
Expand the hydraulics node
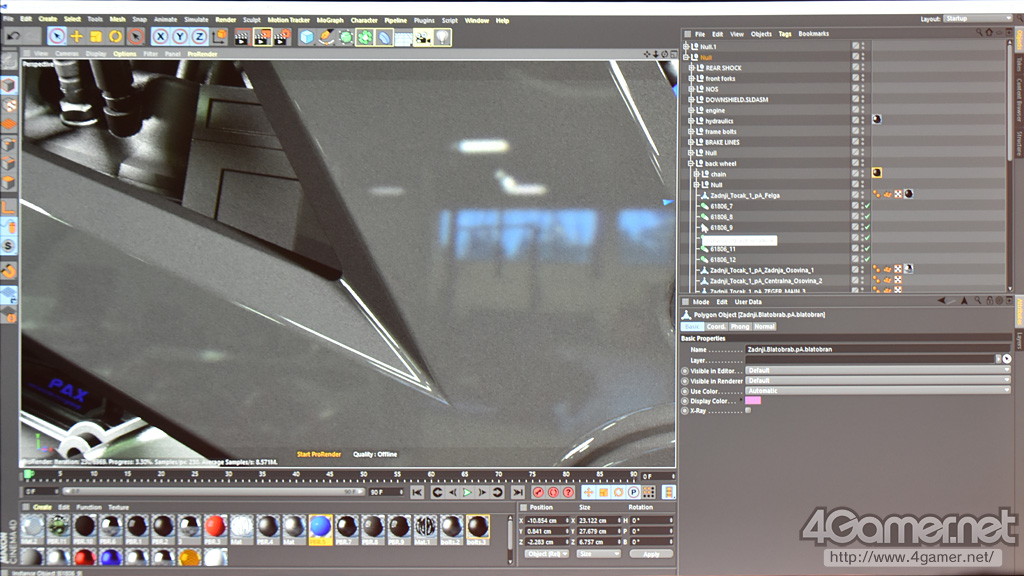click(x=691, y=121)
